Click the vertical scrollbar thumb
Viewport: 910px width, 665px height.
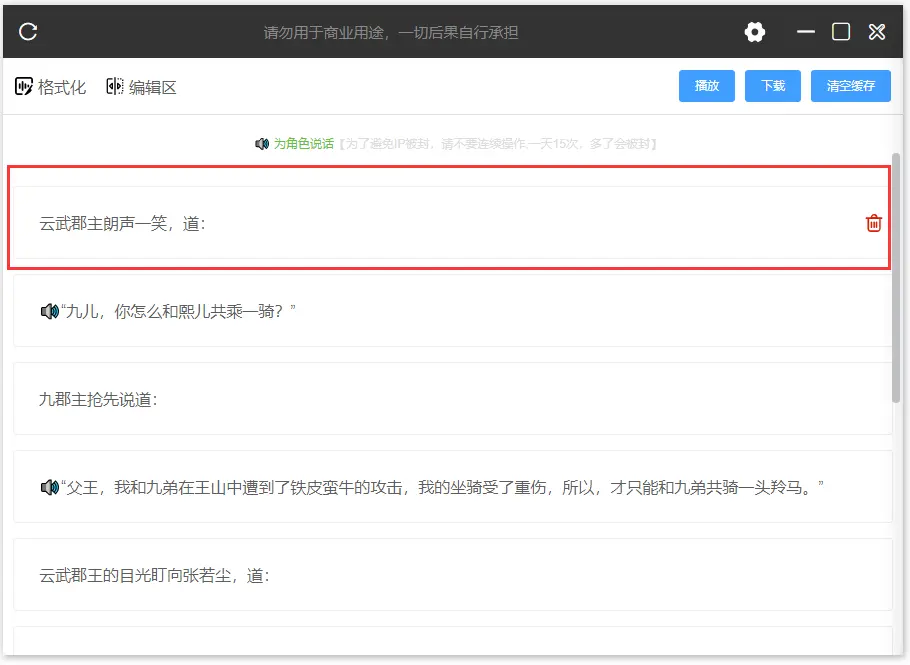pos(896,277)
